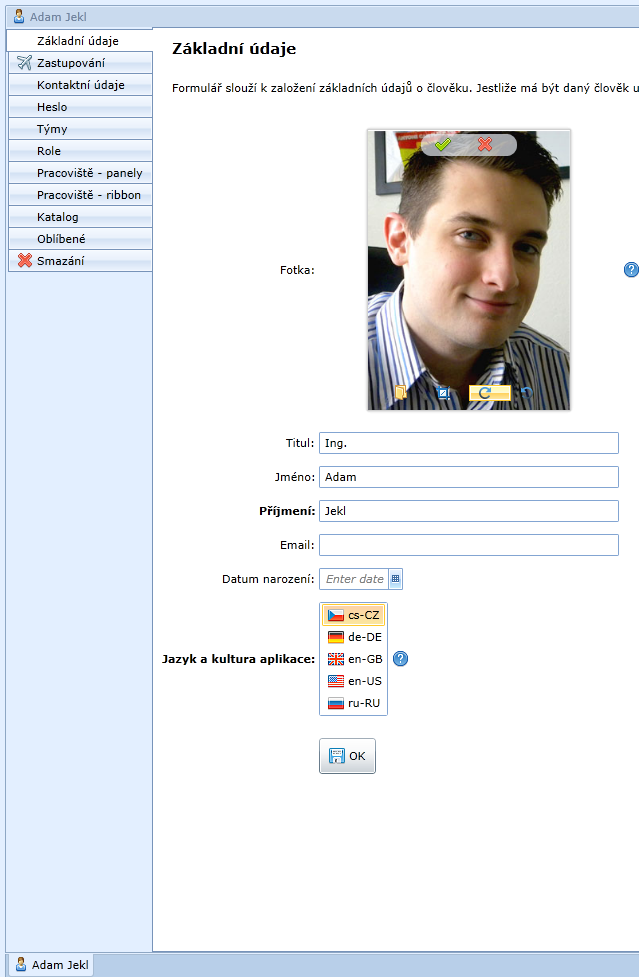Click the crop icon below the photo
Viewport: 639px width, 977px height.
tap(443, 393)
